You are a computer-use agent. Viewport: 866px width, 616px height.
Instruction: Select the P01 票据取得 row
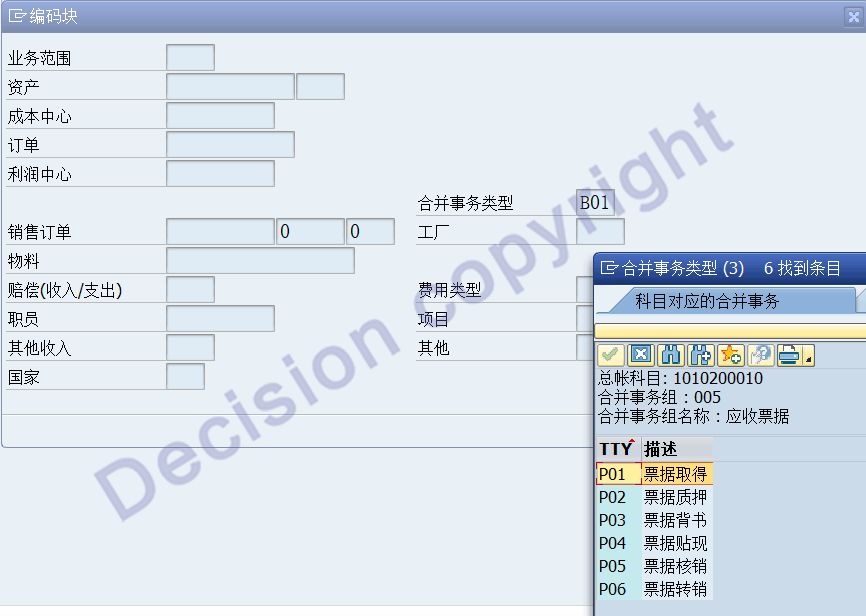[x=654, y=474]
